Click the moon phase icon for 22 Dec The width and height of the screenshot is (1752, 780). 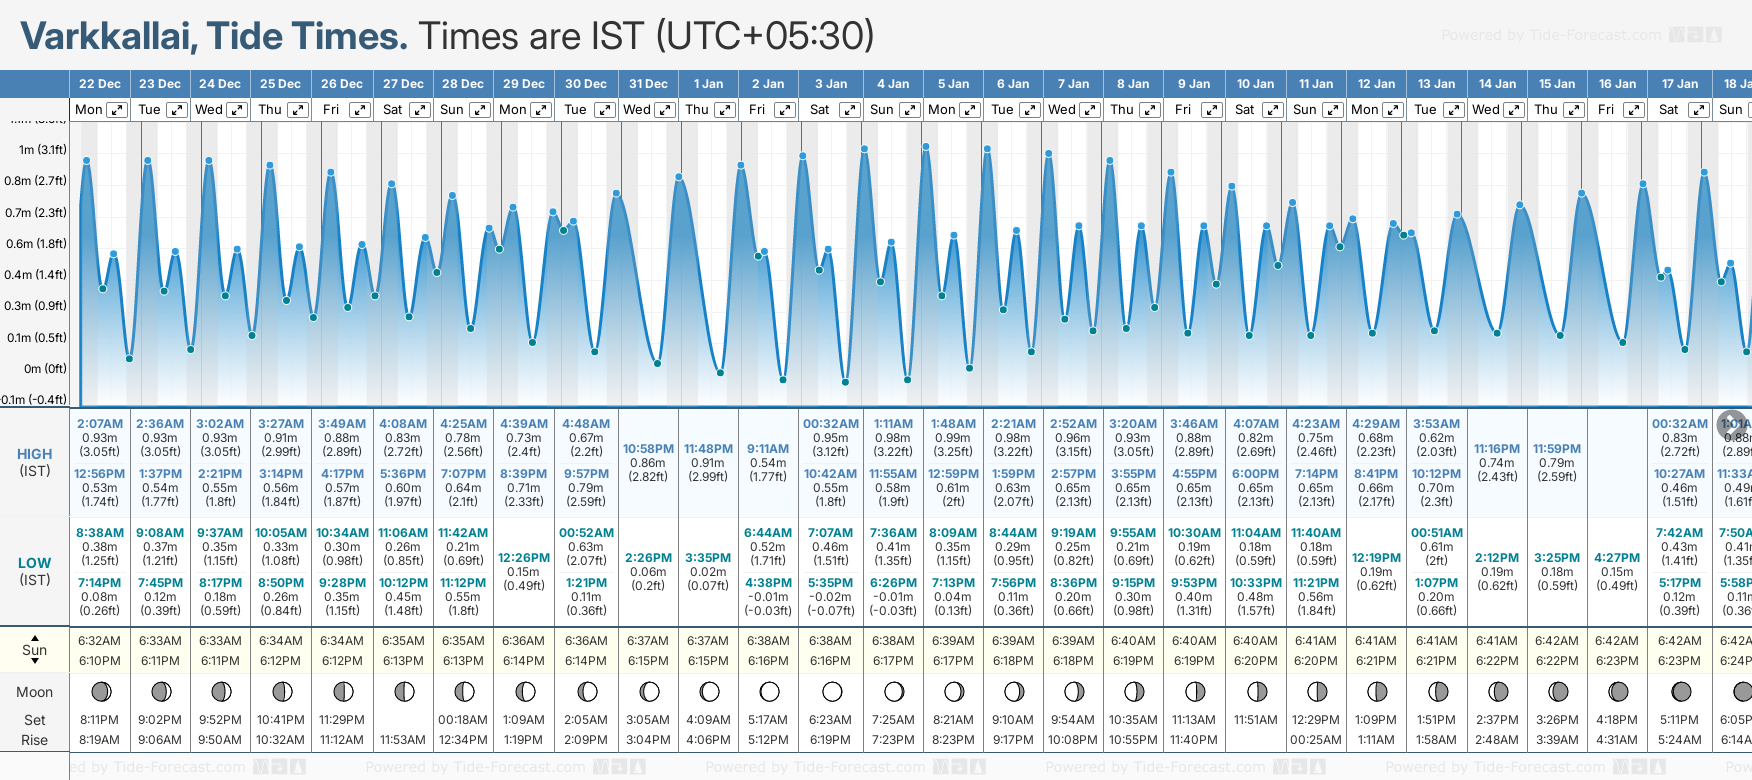click(x=100, y=691)
